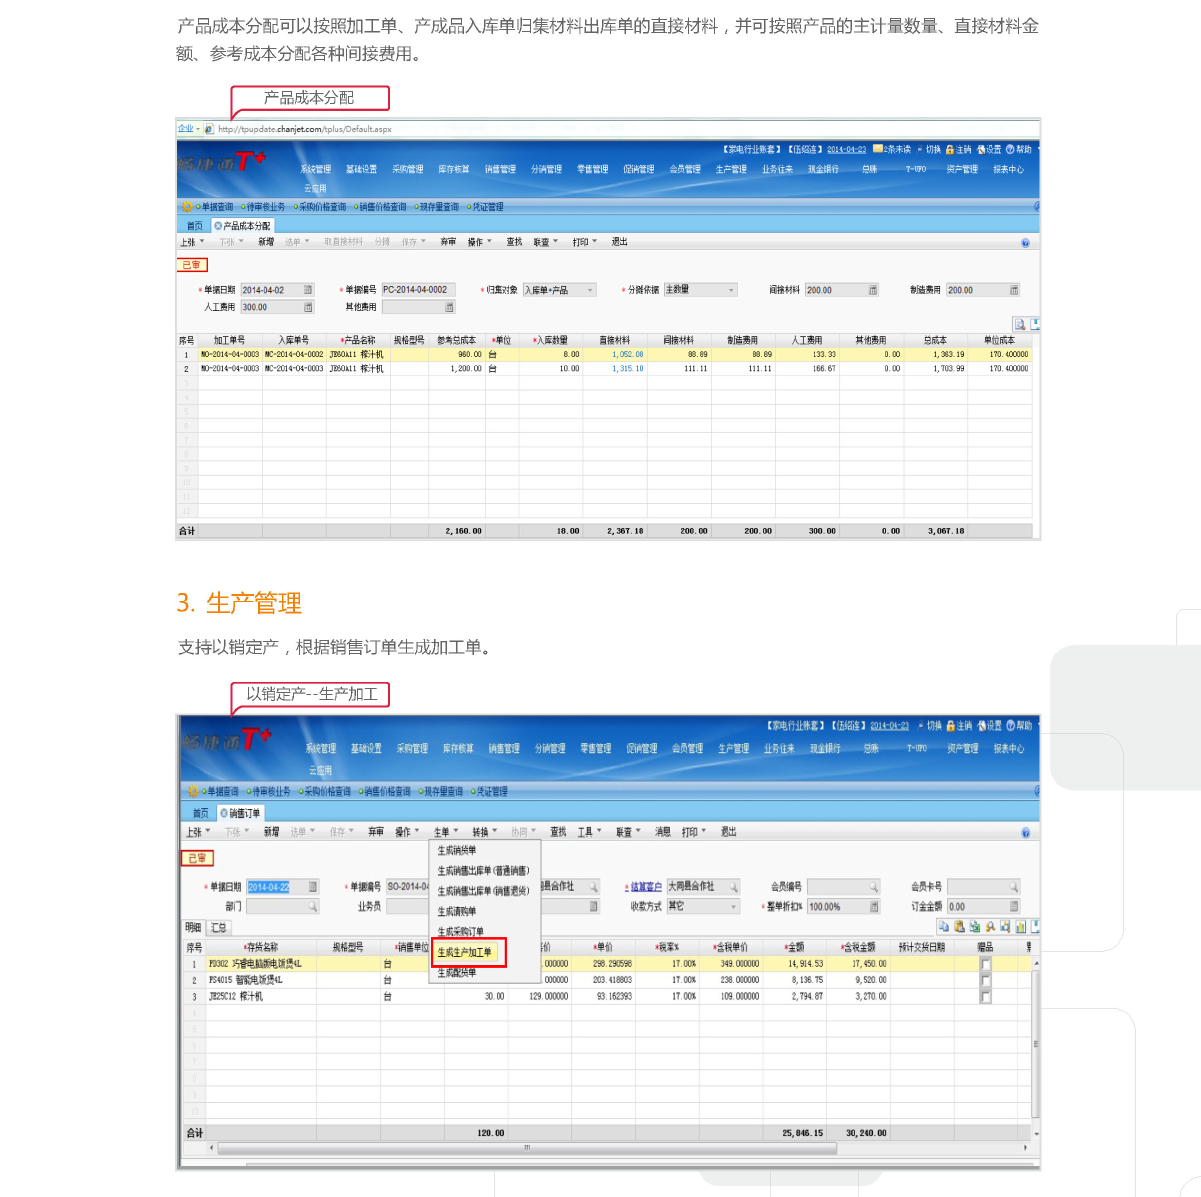
Task: Click the calendar icon beside 2014-04-02 date
Action: tap(308, 290)
